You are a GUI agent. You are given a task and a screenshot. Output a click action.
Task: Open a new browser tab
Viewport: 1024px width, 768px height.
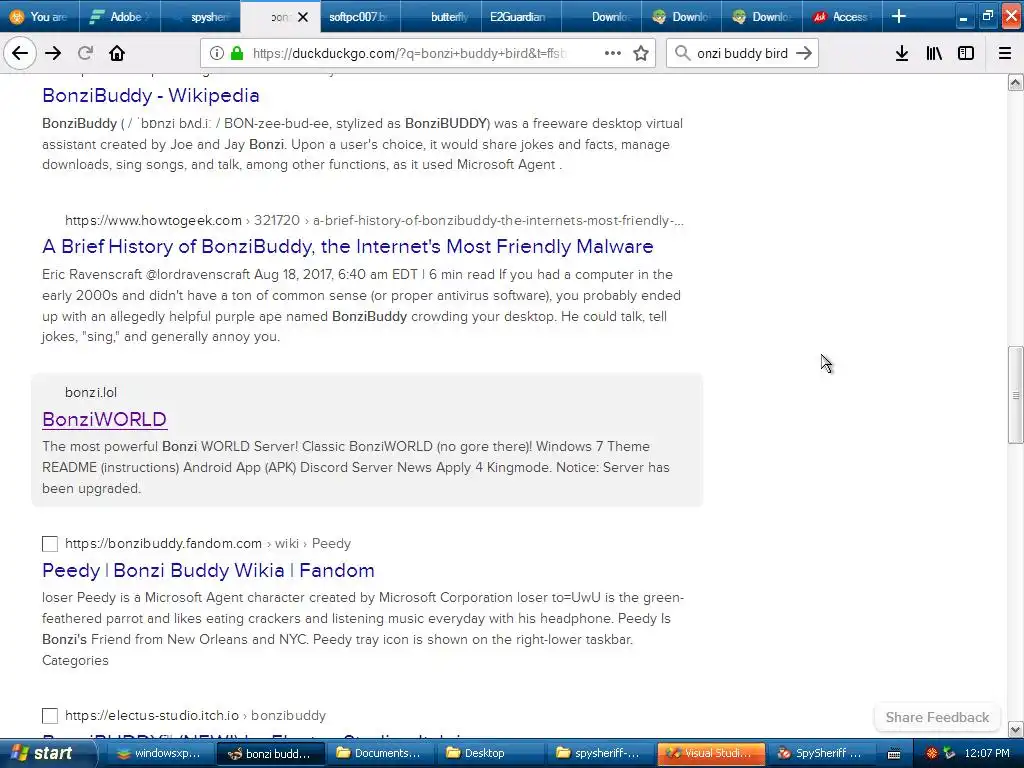point(899,16)
